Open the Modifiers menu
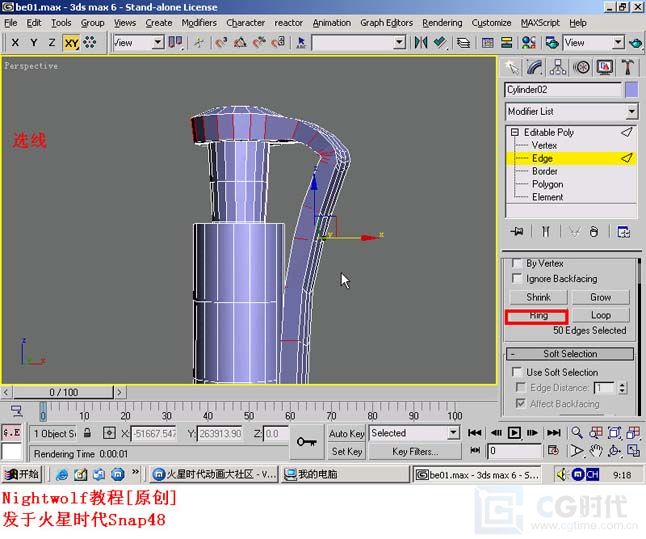Viewport: 646px width, 539px height. pyautogui.click(x=199, y=23)
